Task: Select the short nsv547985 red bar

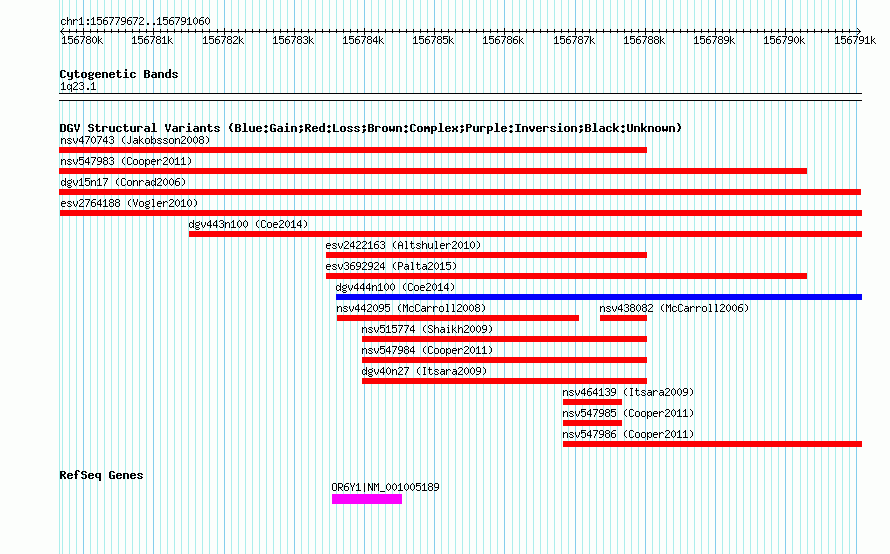Action: pyautogui.click(x=592, y=423)
